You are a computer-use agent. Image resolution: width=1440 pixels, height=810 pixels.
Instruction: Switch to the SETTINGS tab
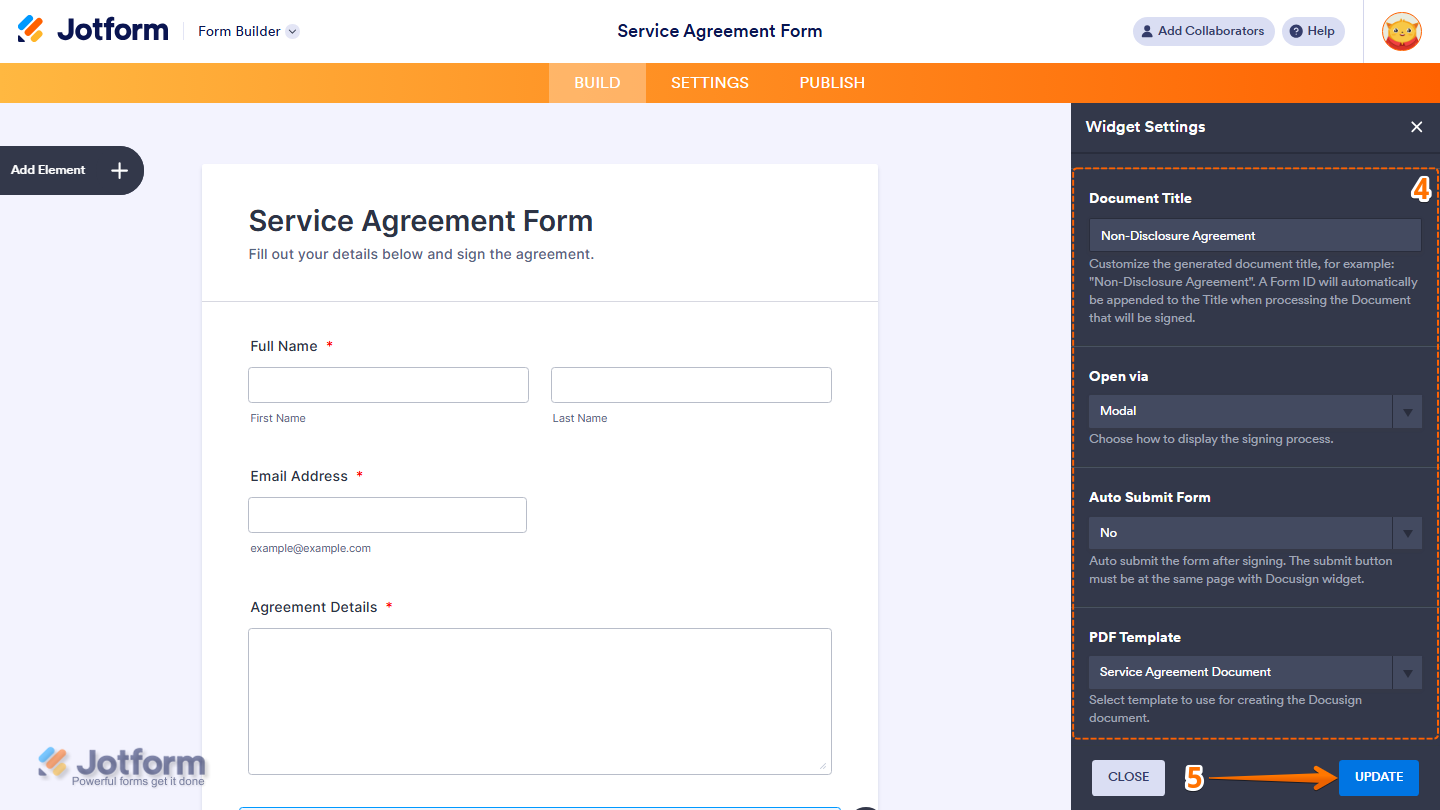(x=710, y=82)
